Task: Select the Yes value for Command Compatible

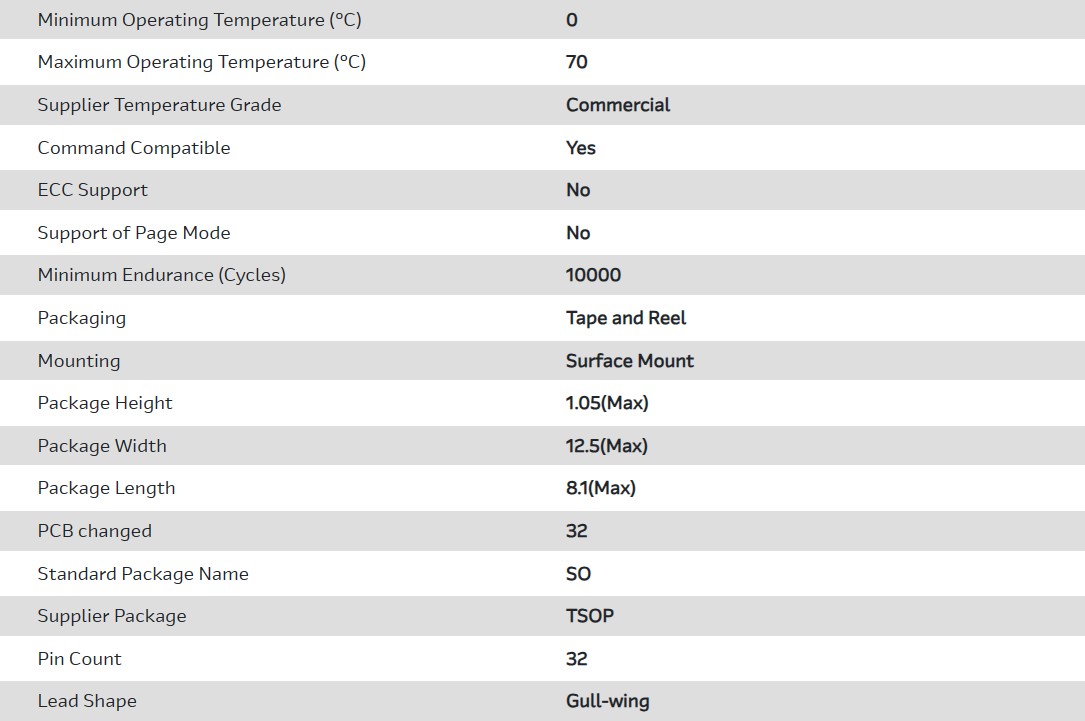Action: (581, 148)
